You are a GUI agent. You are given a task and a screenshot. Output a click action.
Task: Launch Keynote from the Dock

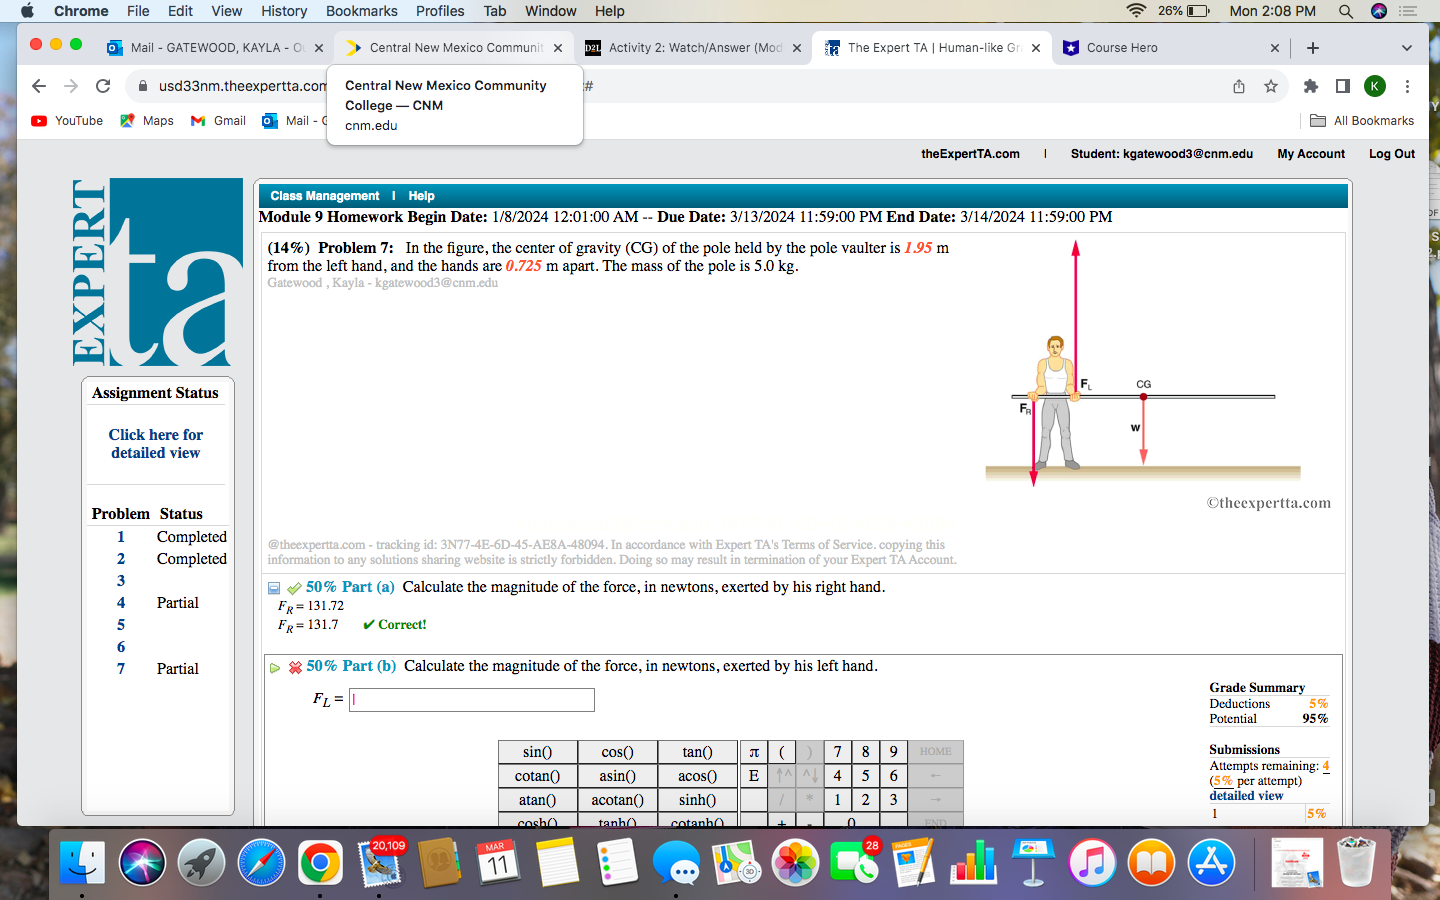pos(1033,861)
